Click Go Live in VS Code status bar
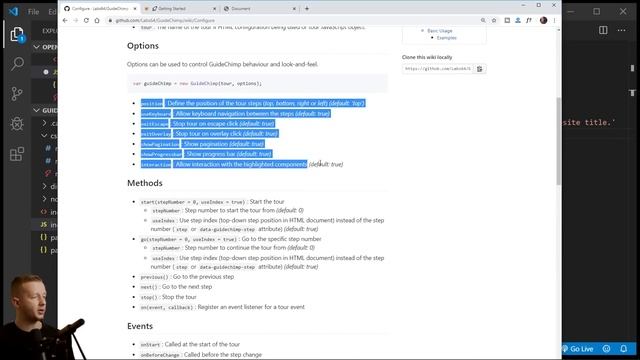 (x=578, y=349)
